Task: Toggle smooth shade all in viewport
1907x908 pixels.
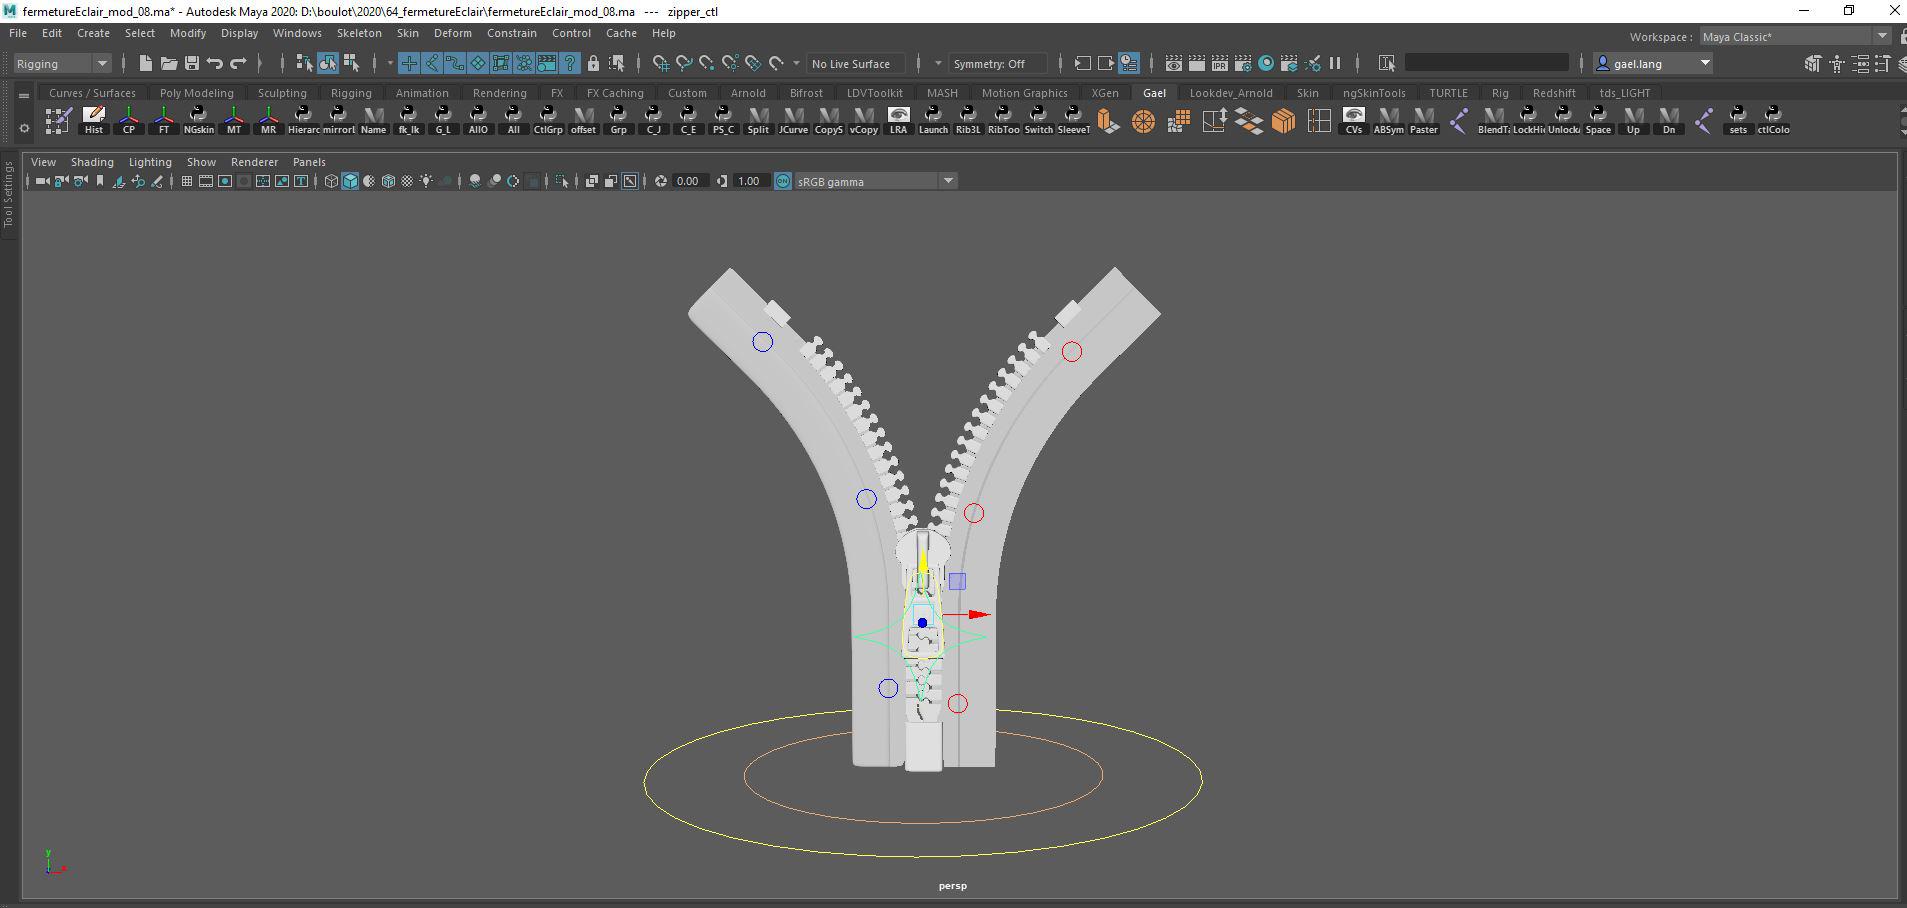Action: [x=350, y=181]
